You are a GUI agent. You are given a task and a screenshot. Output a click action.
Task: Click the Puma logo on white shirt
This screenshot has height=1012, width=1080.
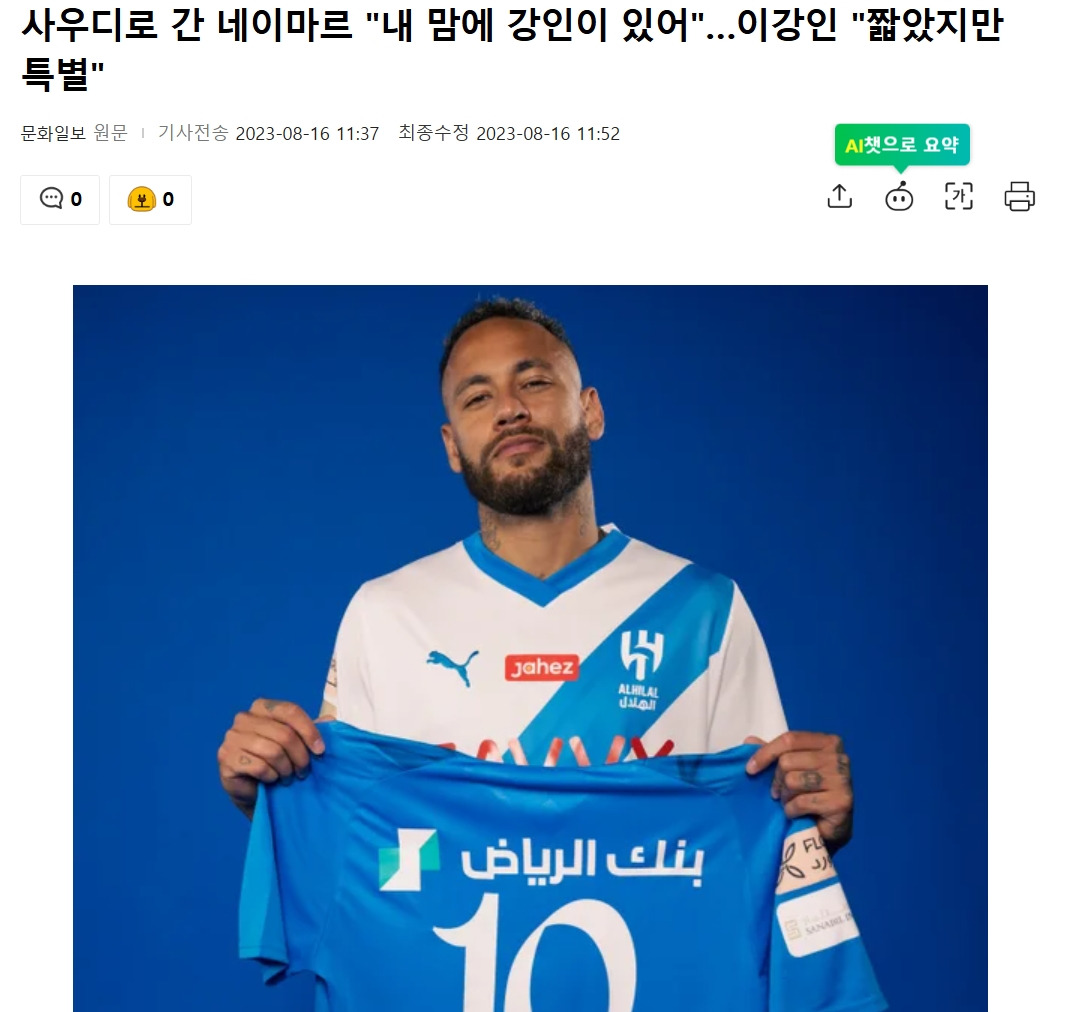point(453,665)
